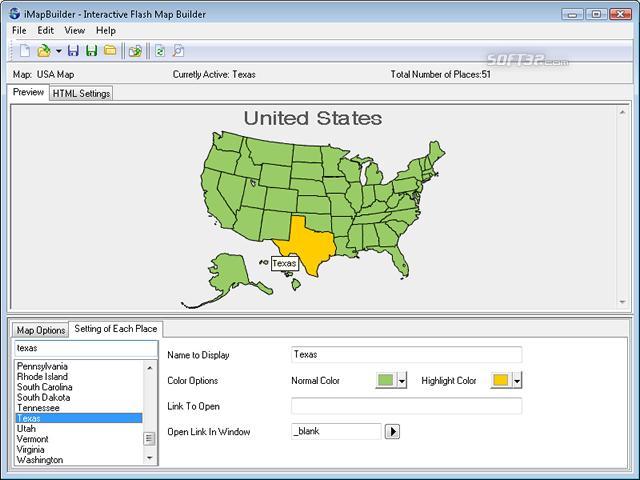Open a project using the open folder icon
Screen dimensions: 640x480
(44, 51)
